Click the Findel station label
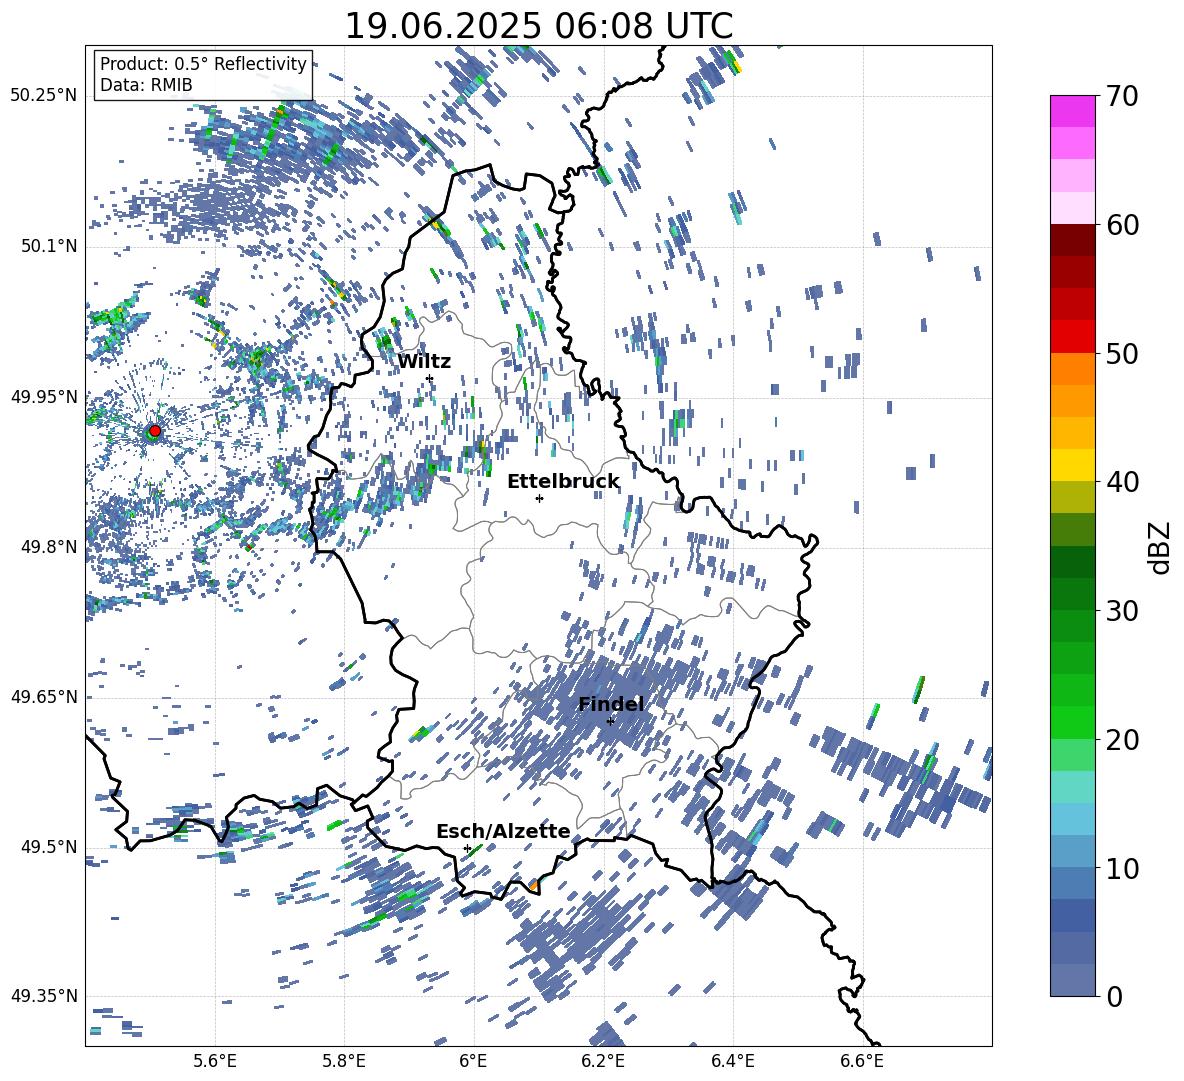Screen dimensions: 1184x1081 pos(611,704)
